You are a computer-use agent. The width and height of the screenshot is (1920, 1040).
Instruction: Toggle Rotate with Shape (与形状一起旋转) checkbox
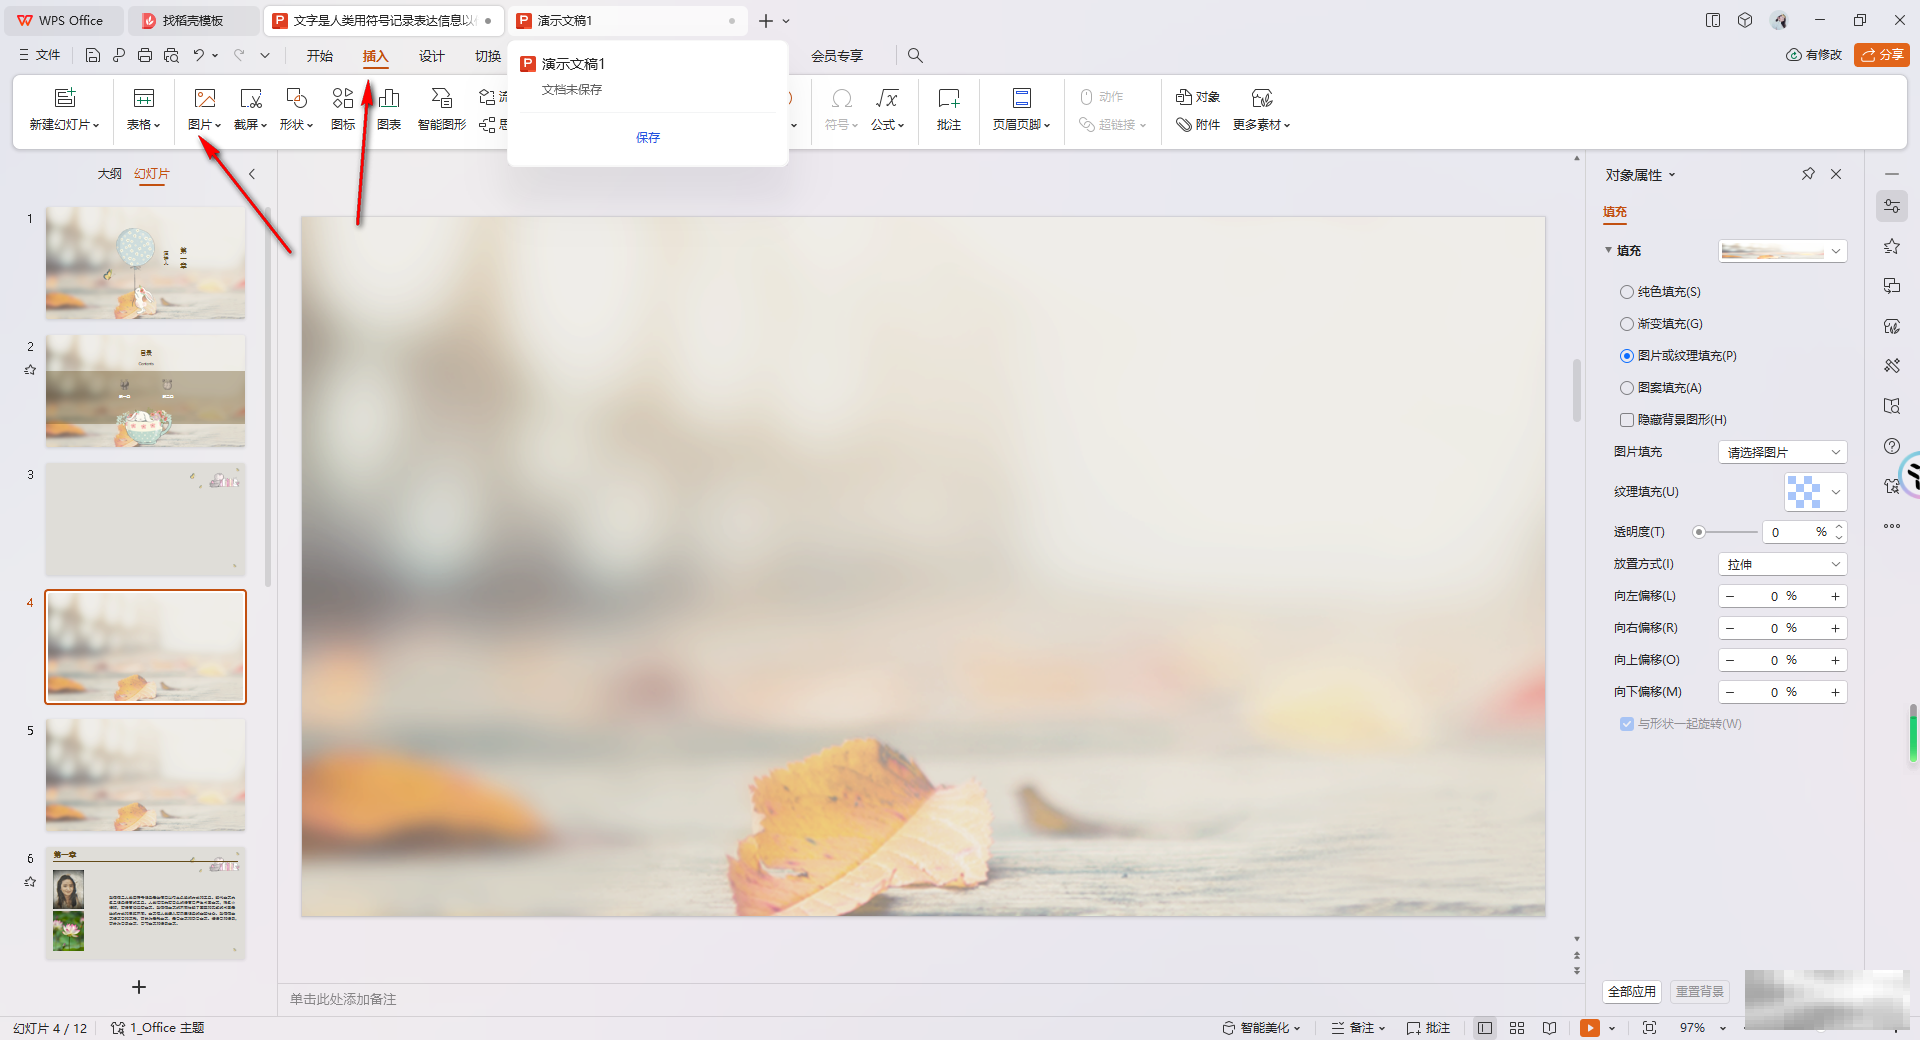coord(1627,724)
